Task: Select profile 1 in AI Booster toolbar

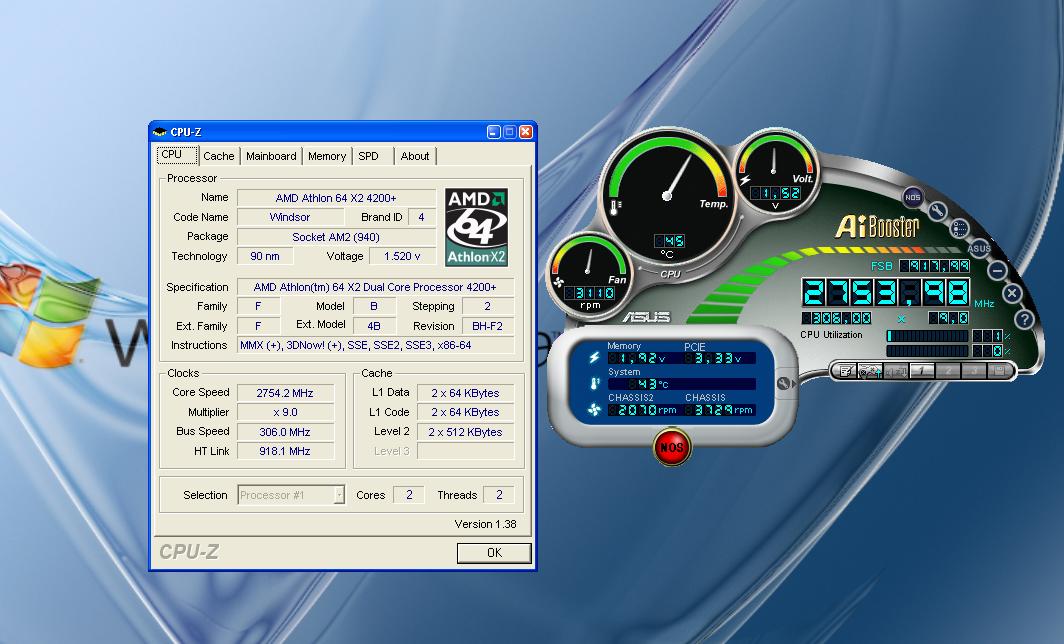Action: tap(922, 371)
